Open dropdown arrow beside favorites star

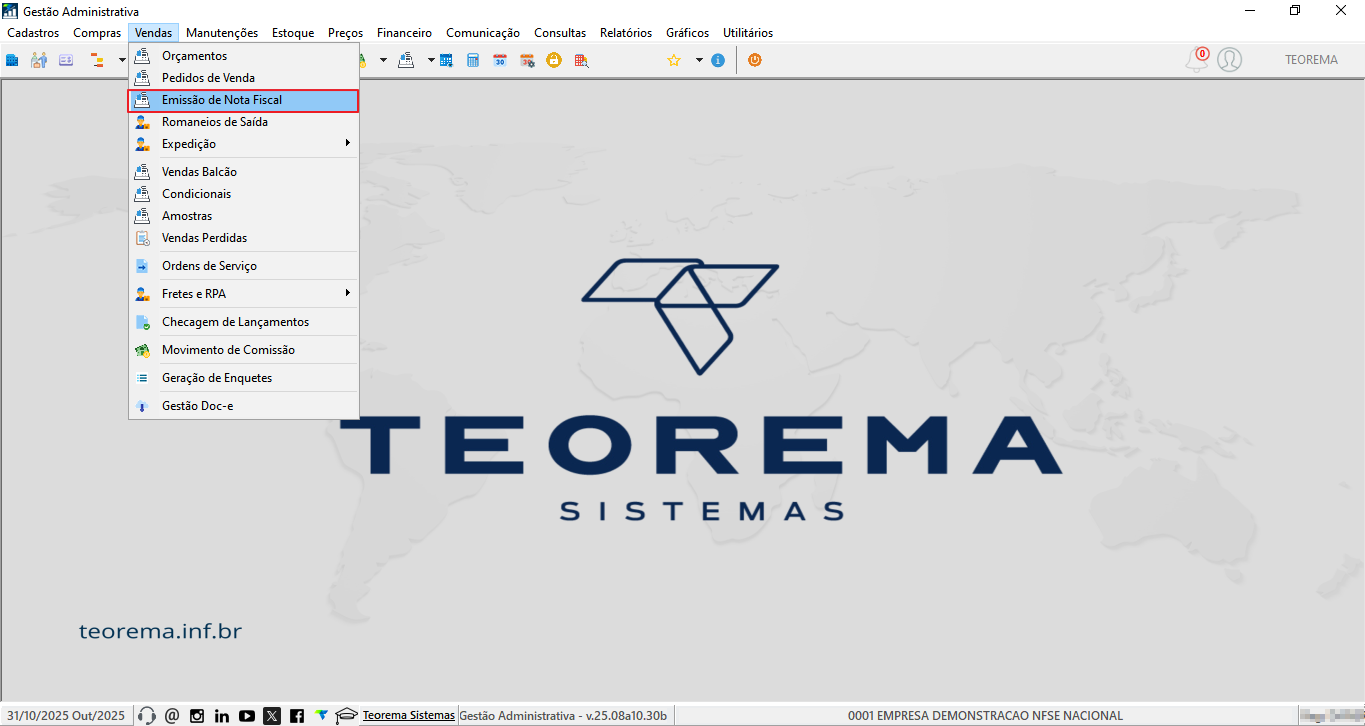pyautogui.click(x=699, y=60)
